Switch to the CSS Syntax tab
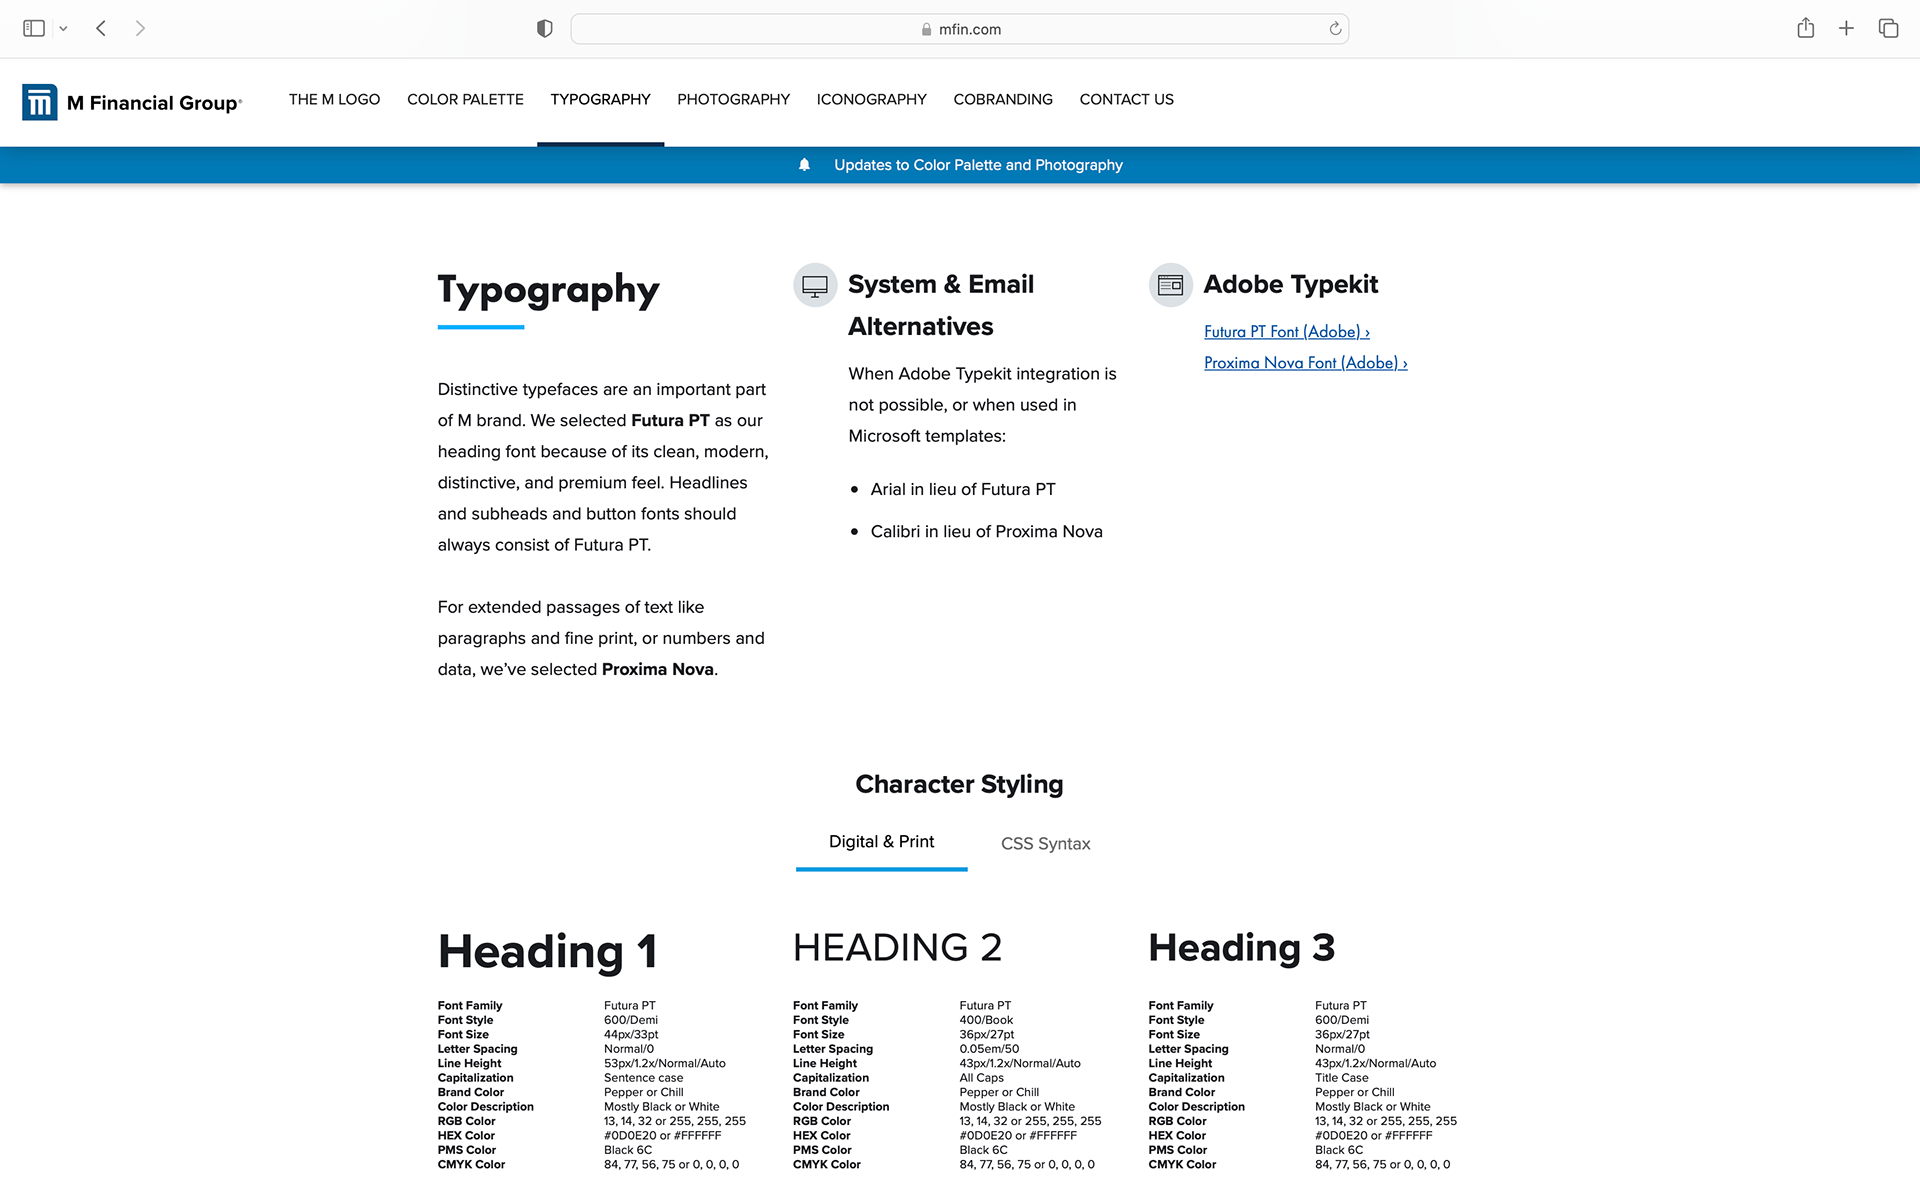This screenshot has width=1920, height=1200. (1045, 844)
